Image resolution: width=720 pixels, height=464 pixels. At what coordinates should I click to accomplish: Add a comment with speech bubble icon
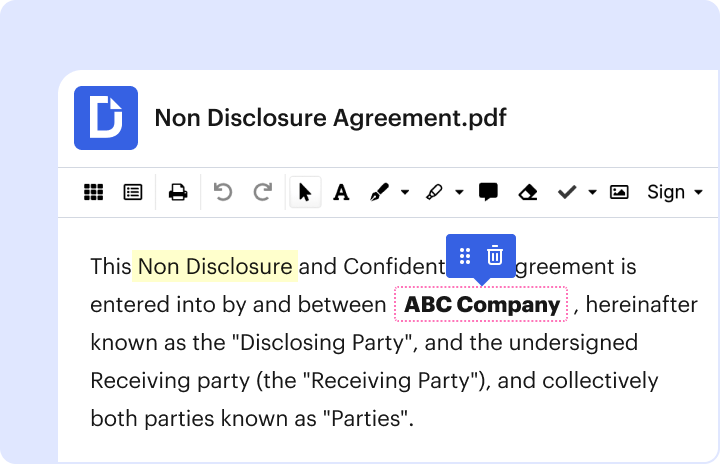coord(488,192)
